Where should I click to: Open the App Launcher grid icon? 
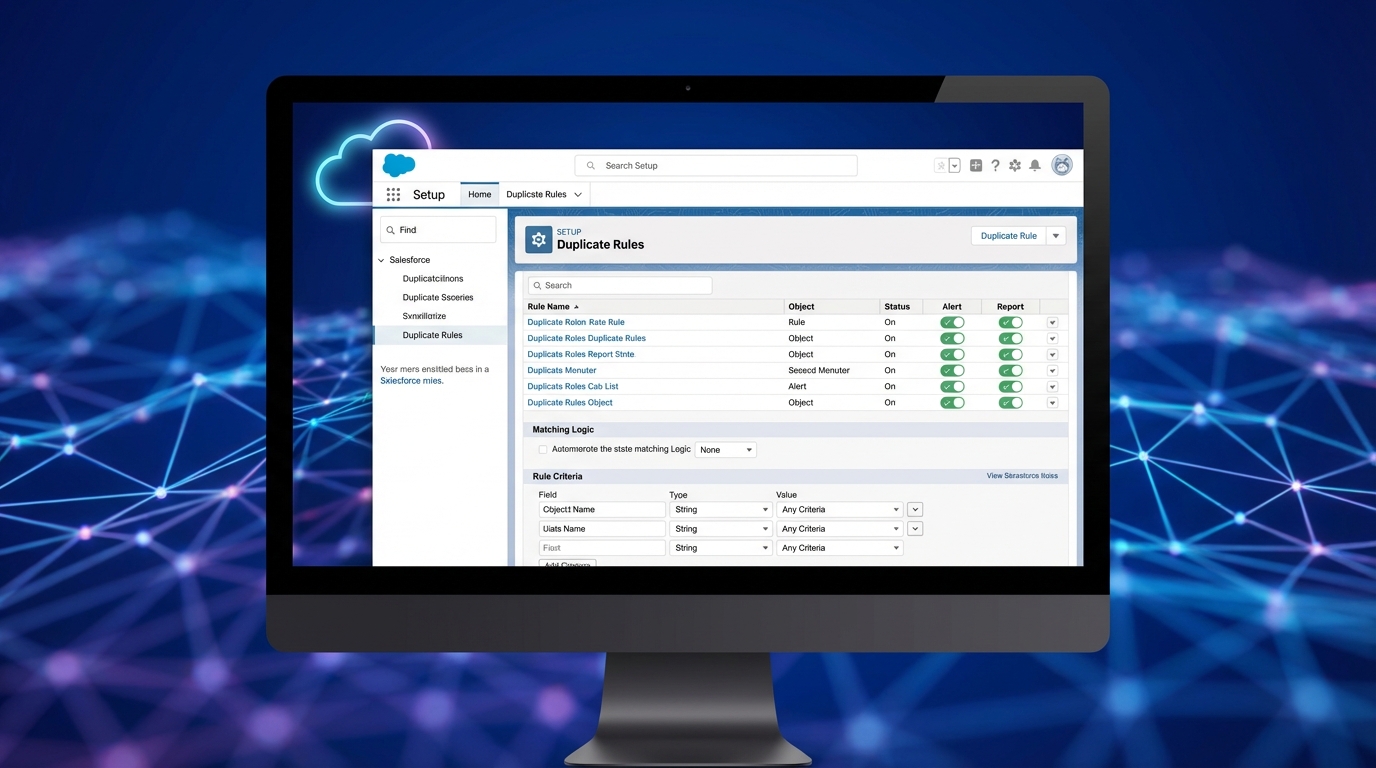394,194
